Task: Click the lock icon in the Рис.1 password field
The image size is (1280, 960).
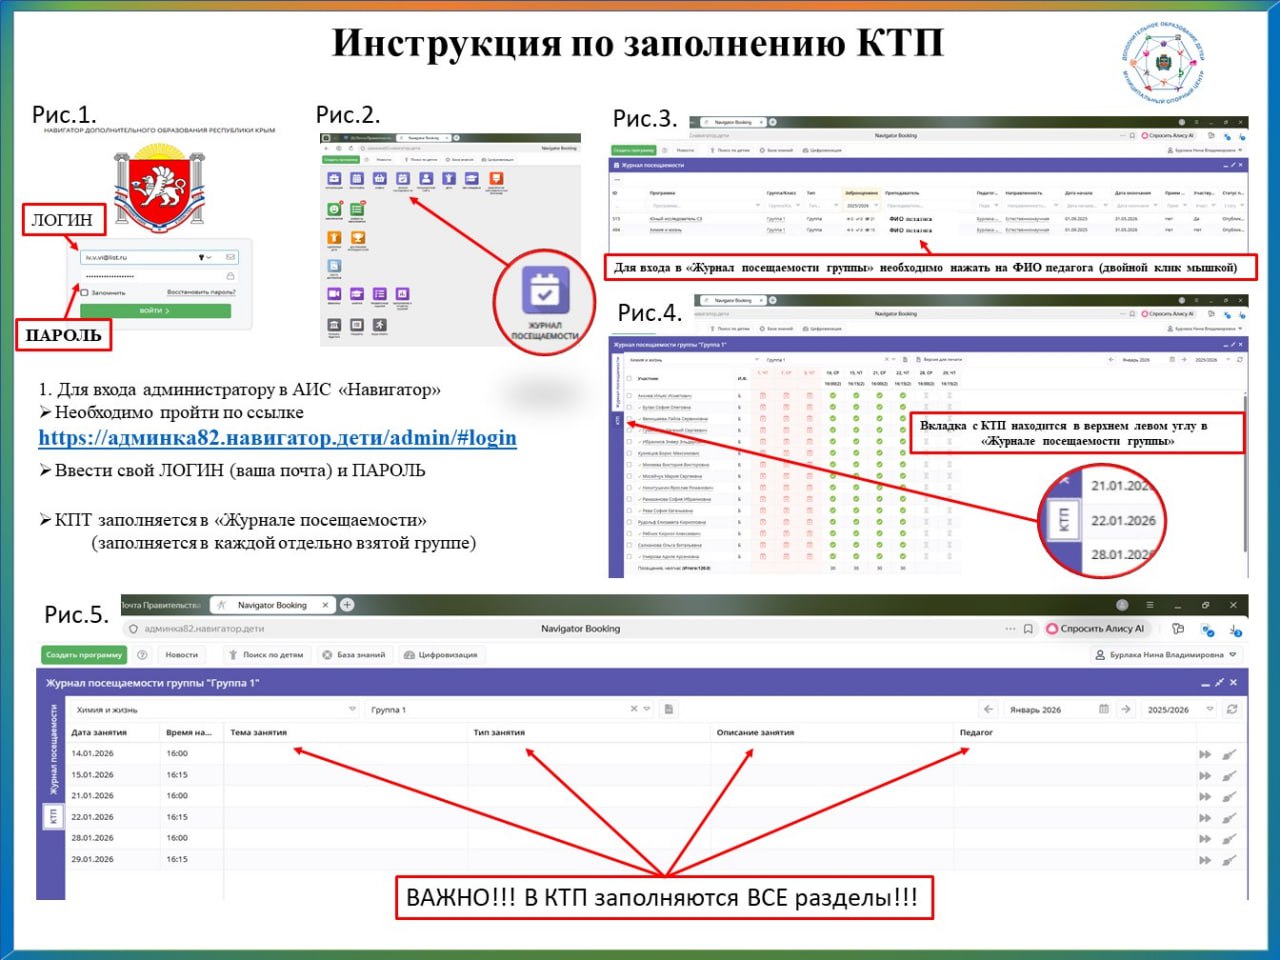Action: pos(231,276)
